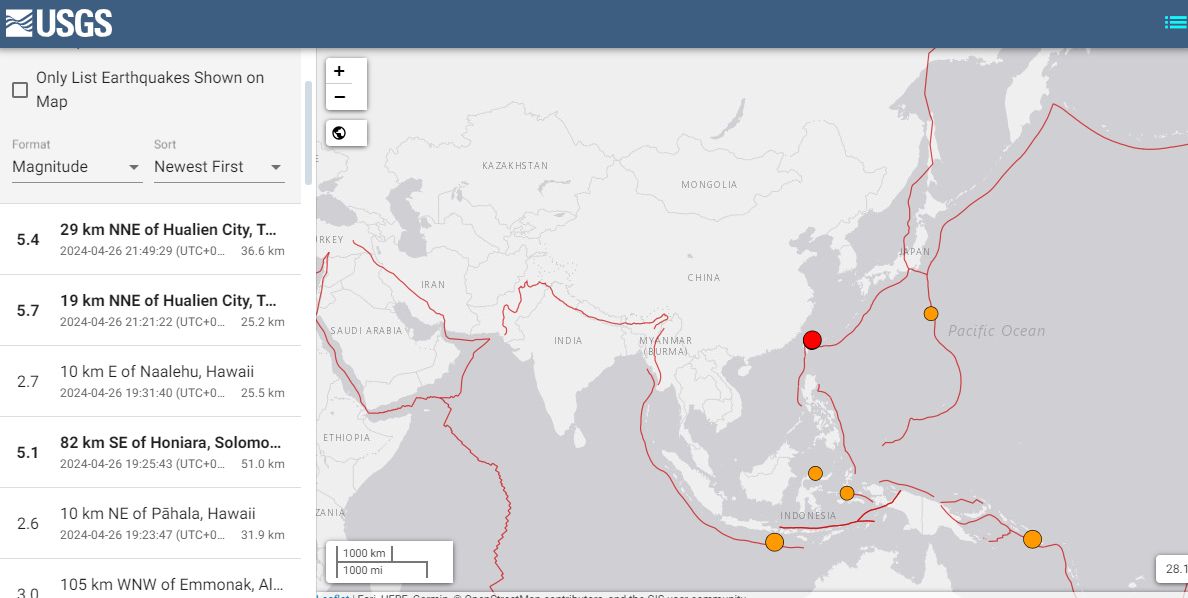Zoom in on the map
This screenshot has width=1188, height=598.
[339, 71]
